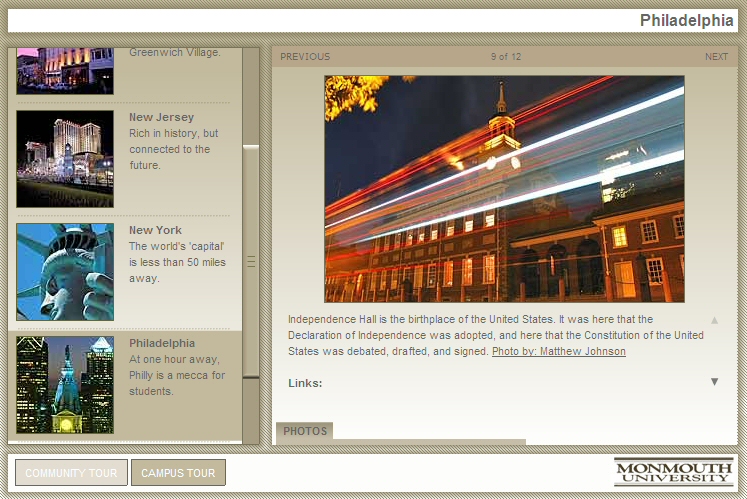The height and width of the screenshot is (499, 747).
Task: Advance to the NEXT photo
Action: click(717, 57)
